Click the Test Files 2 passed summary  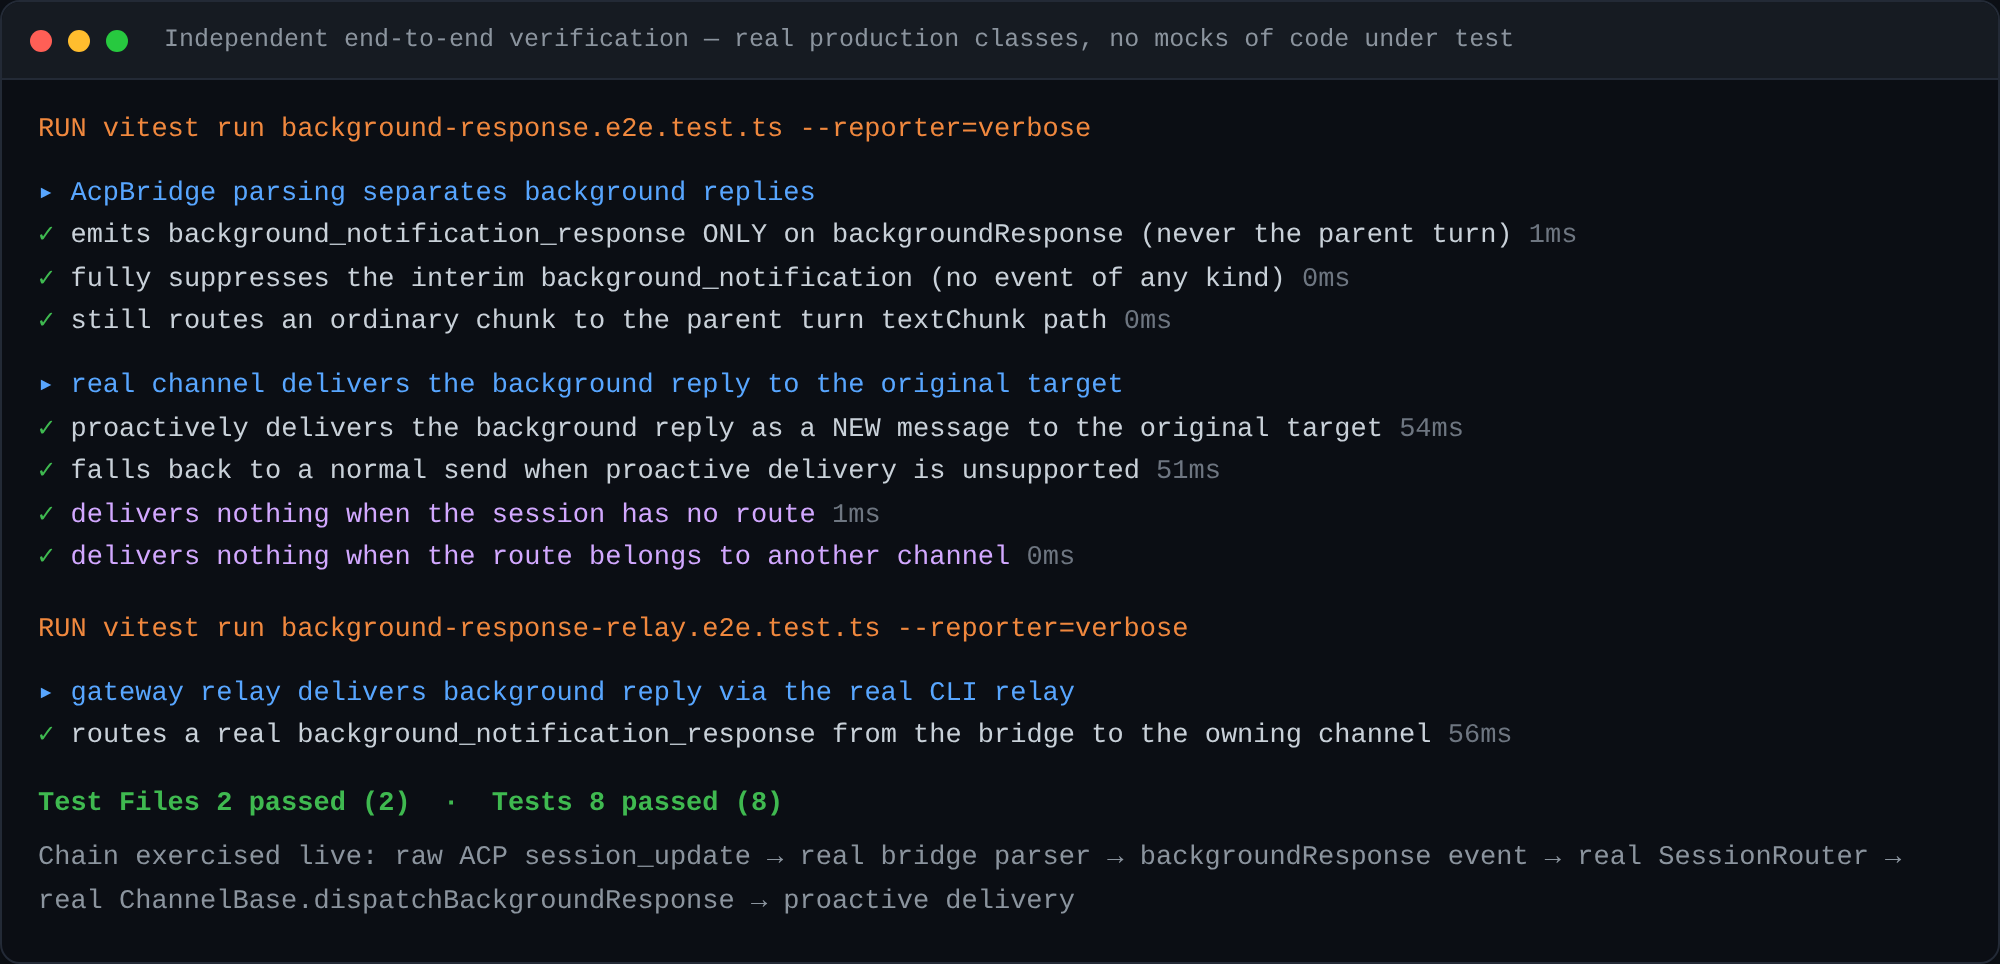pyautogui.click(x=224, y=802)
